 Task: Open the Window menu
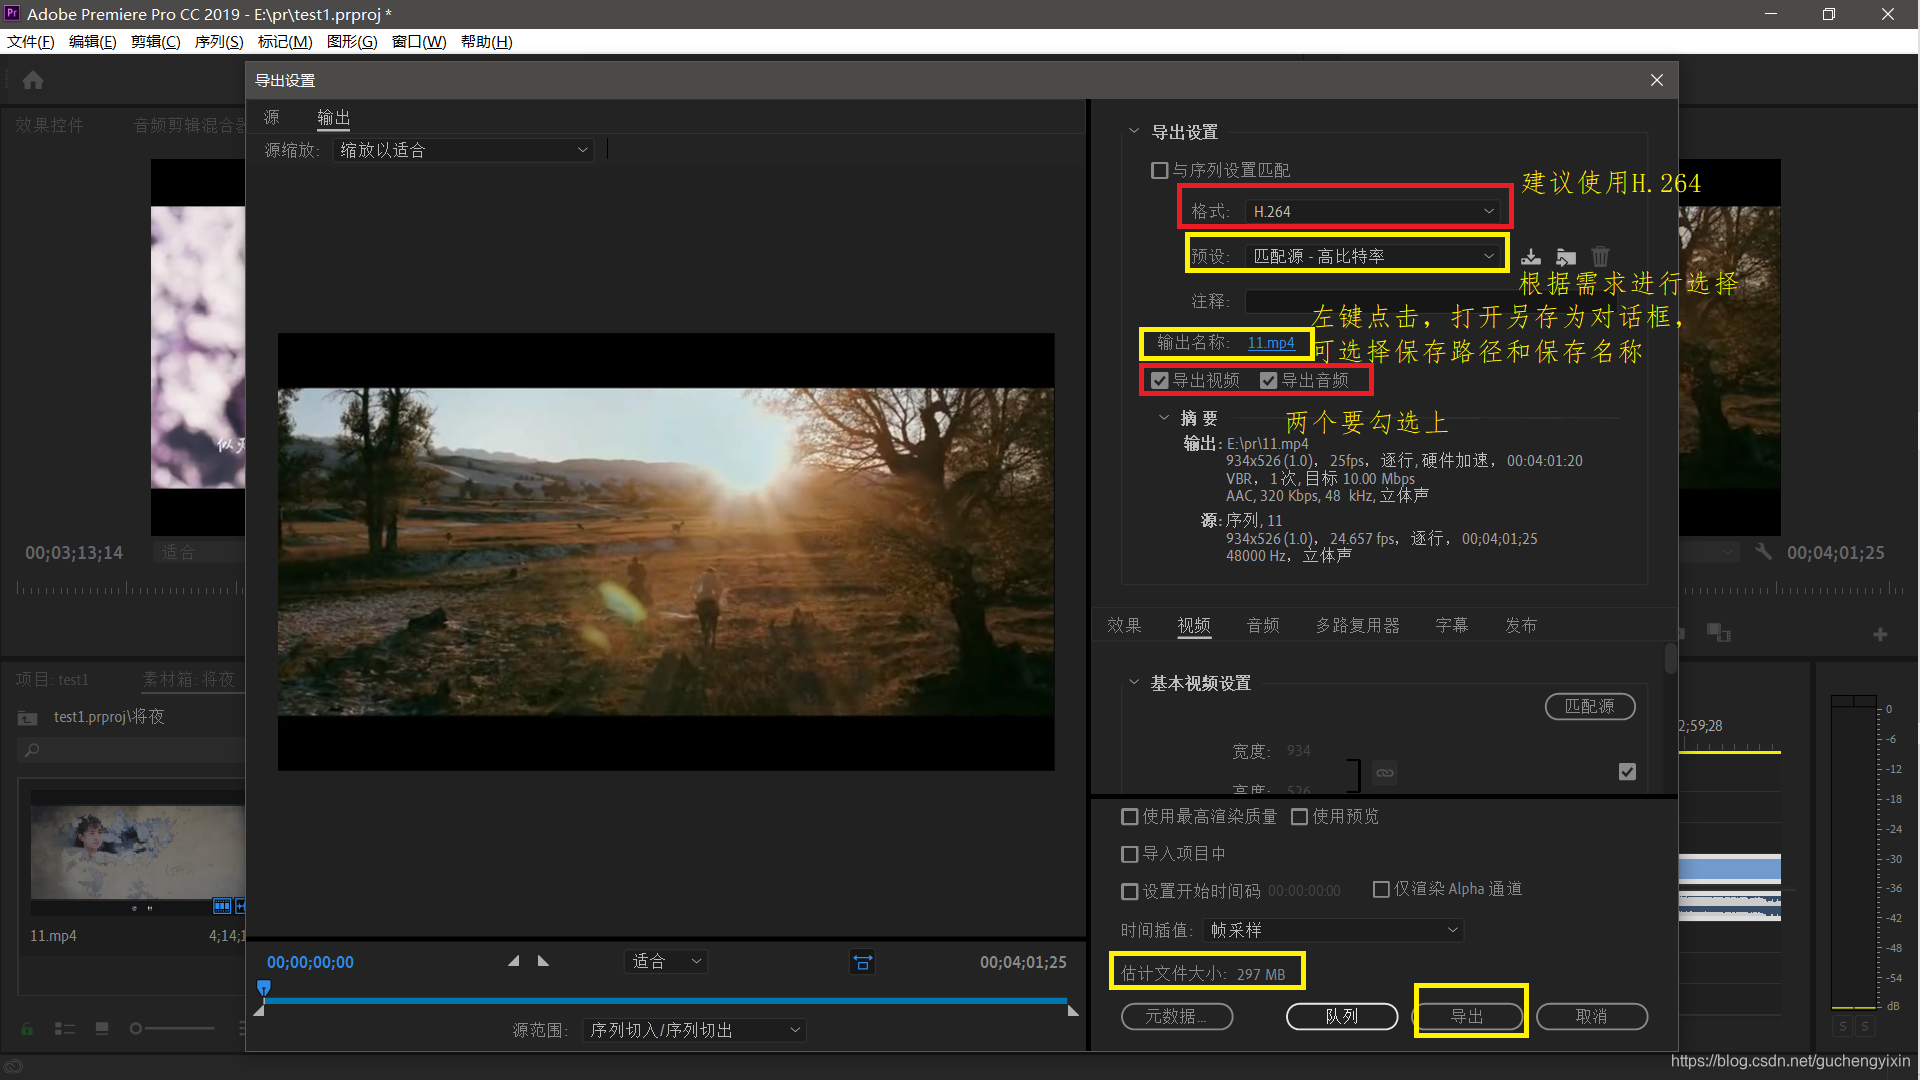click(x=419, y=41)
